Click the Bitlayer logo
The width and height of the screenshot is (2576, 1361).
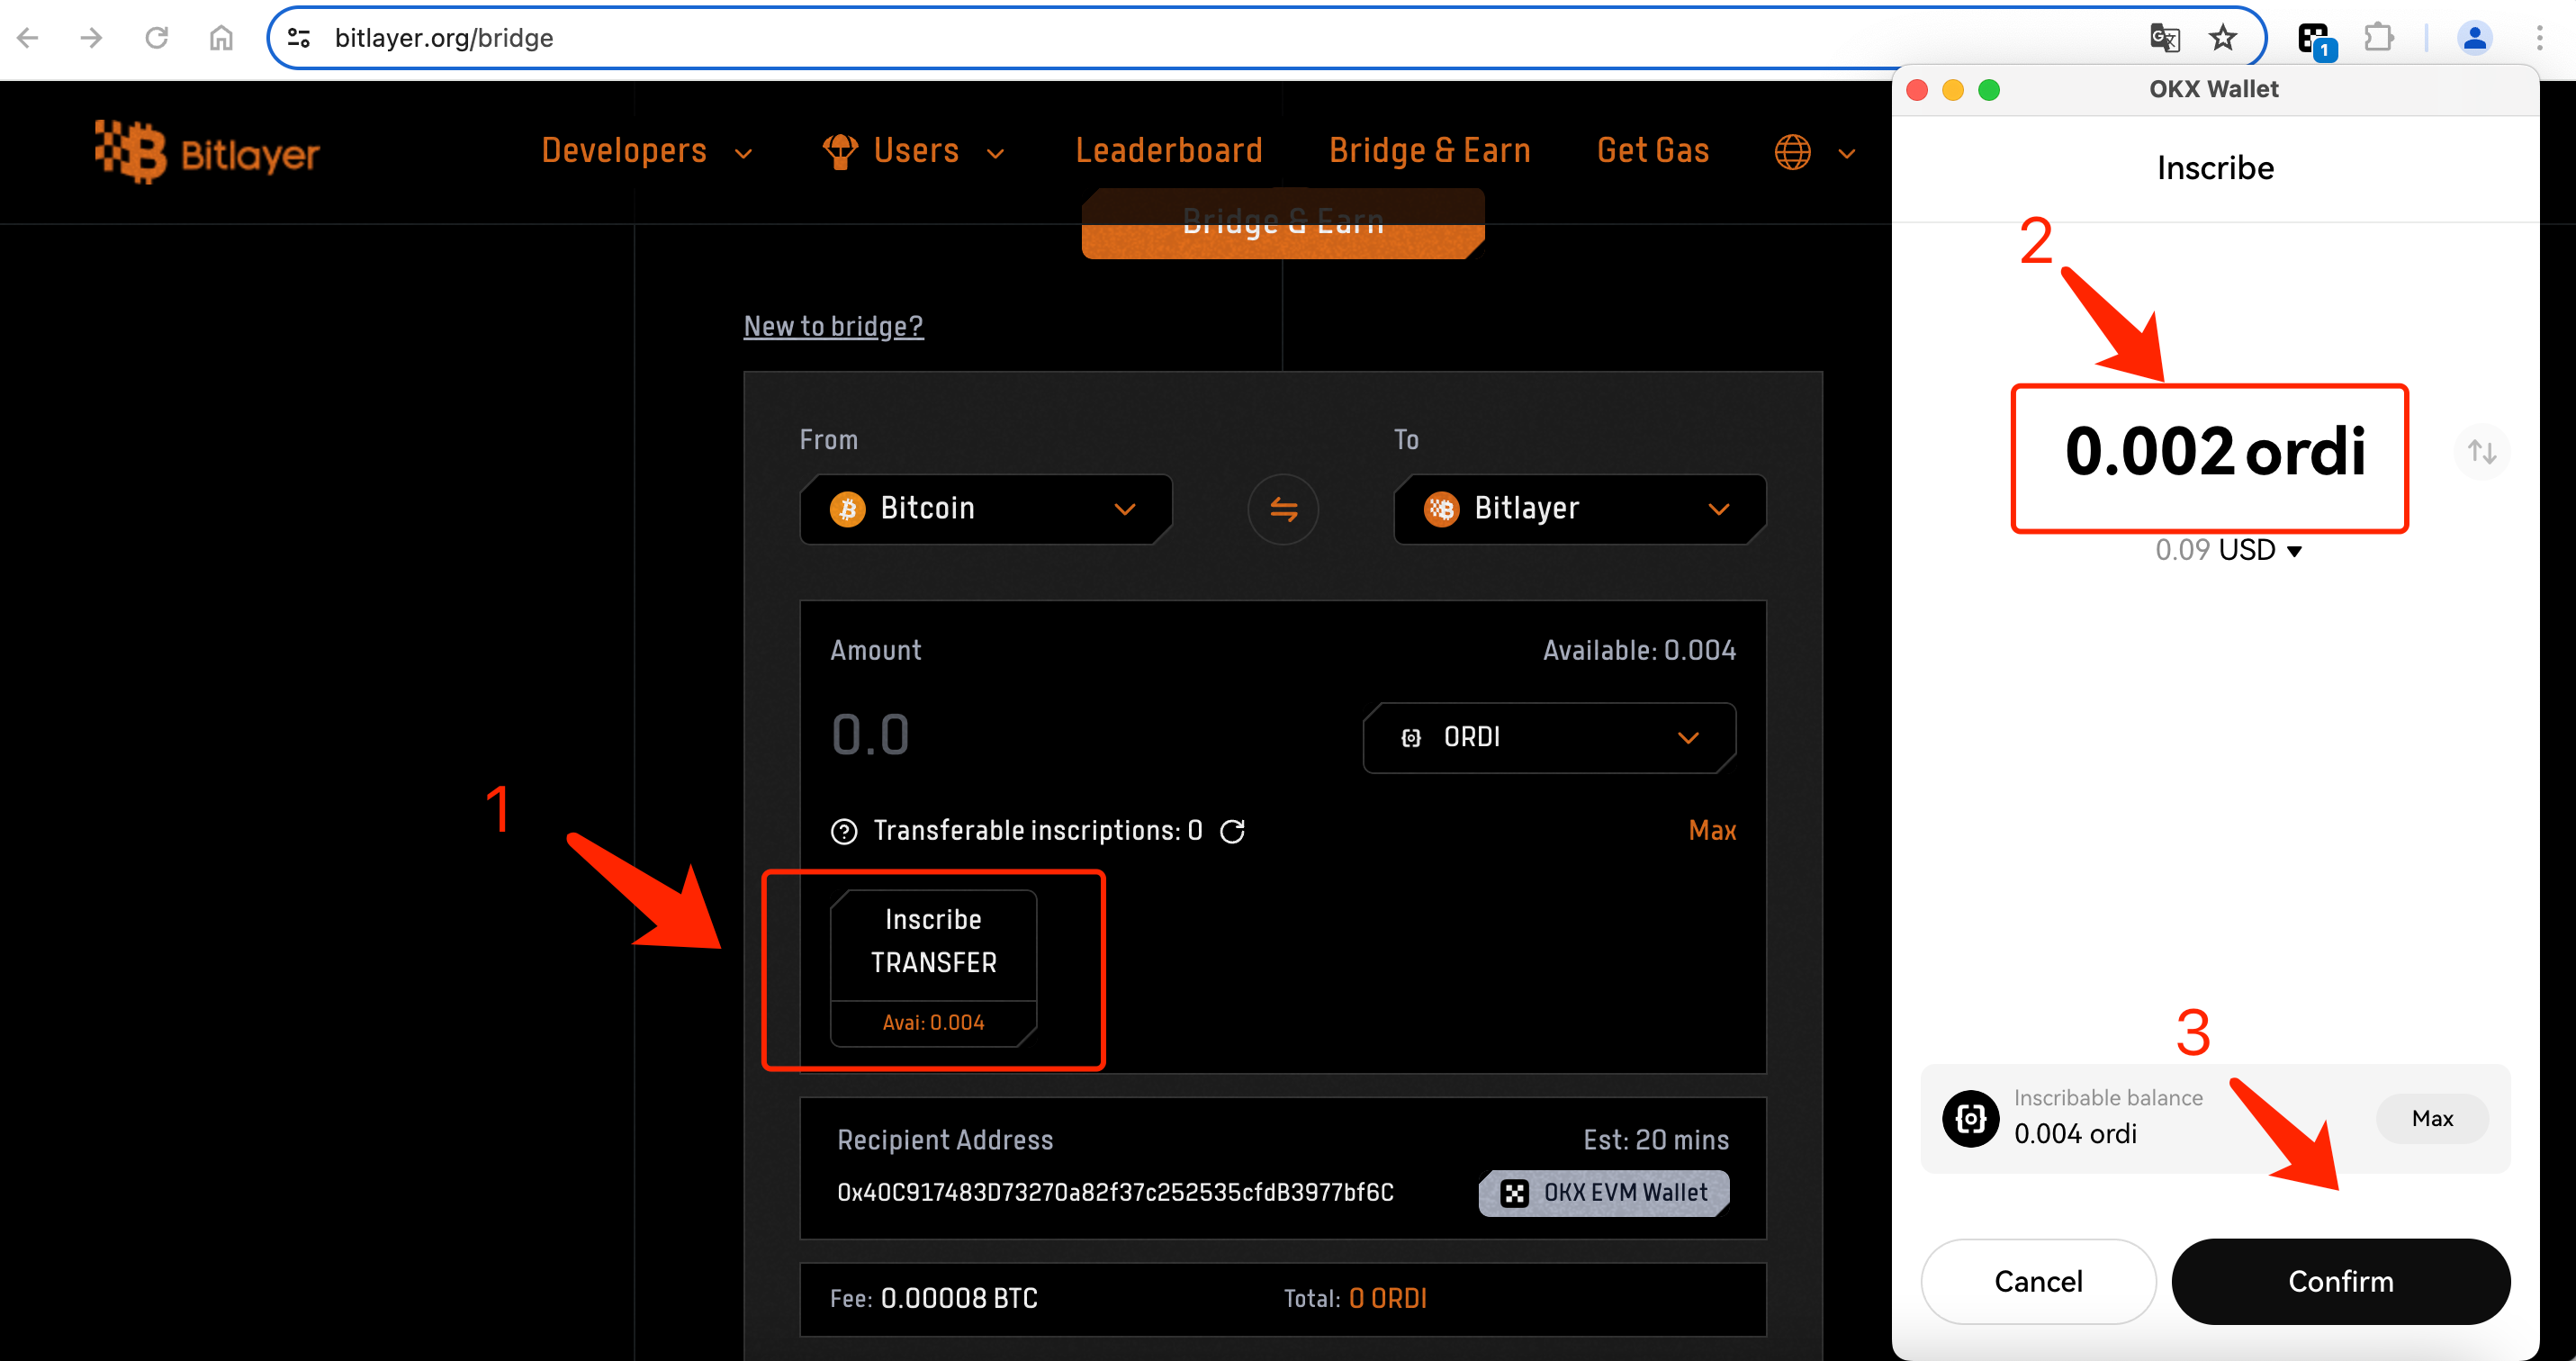tap(207, 152)
